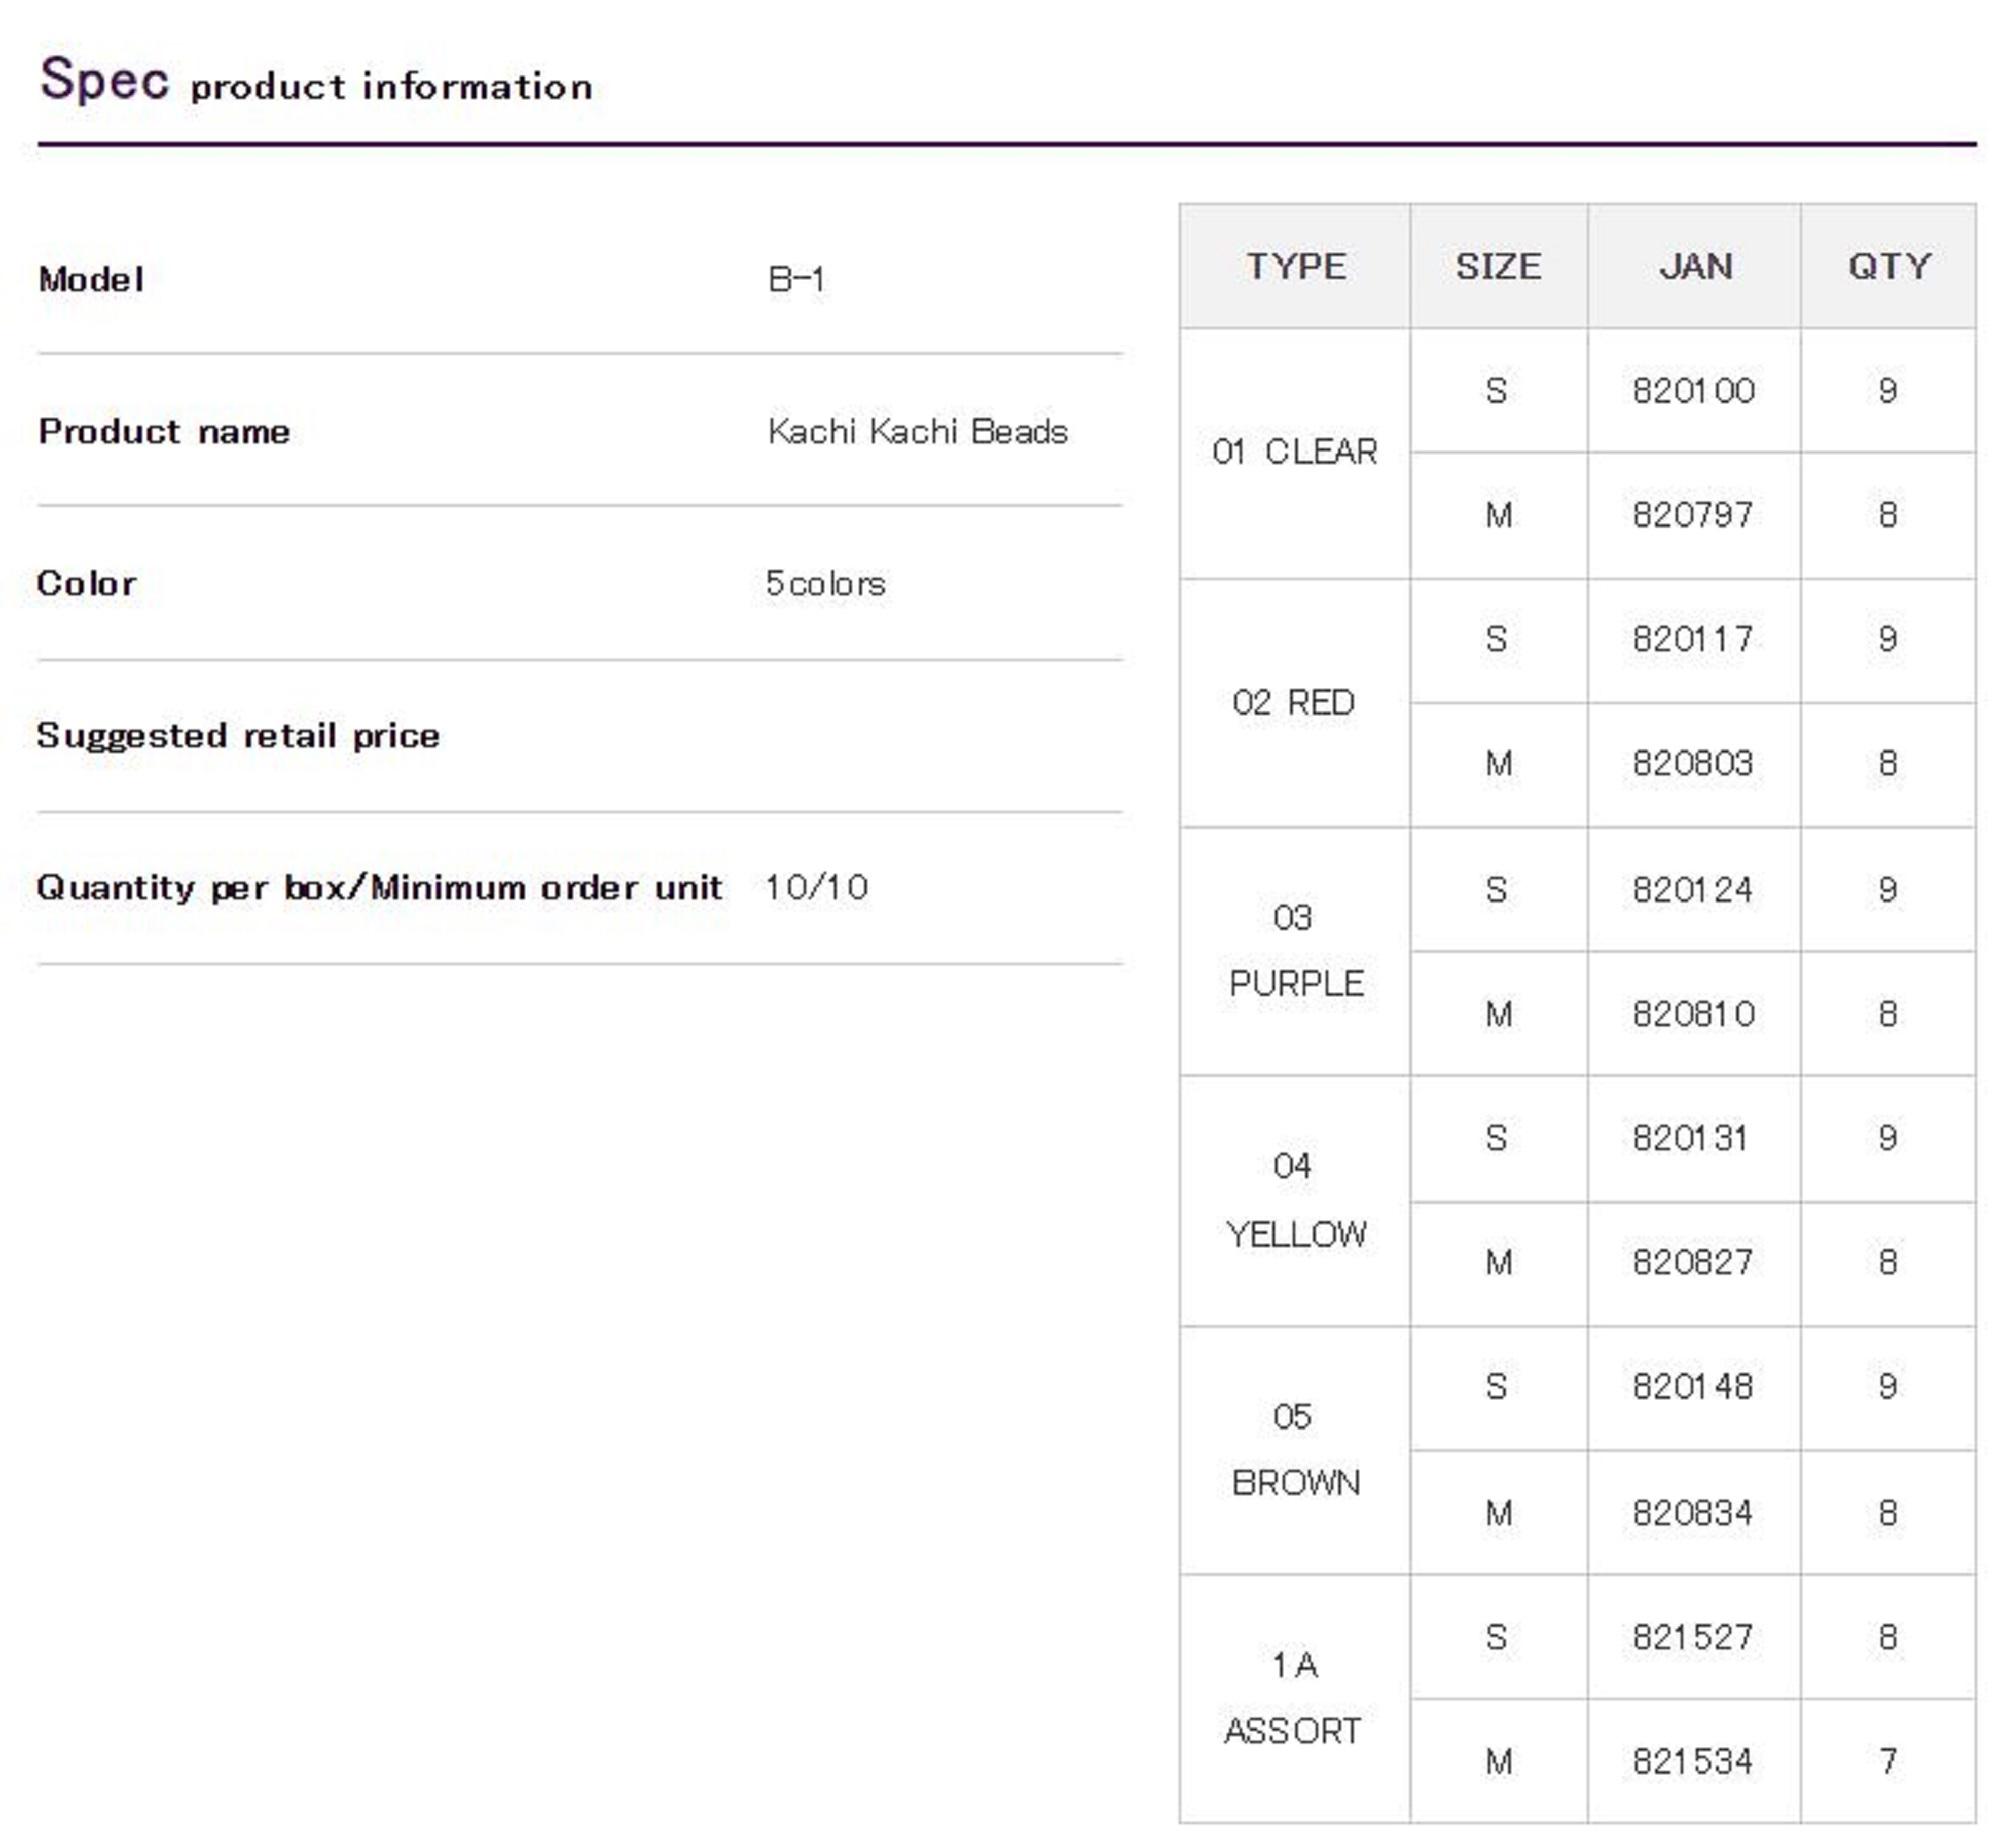Image resolution: width=2000 pixels, height=1842 pixels.
Task: Click JAN code 820803
Action: point(1693,764)
